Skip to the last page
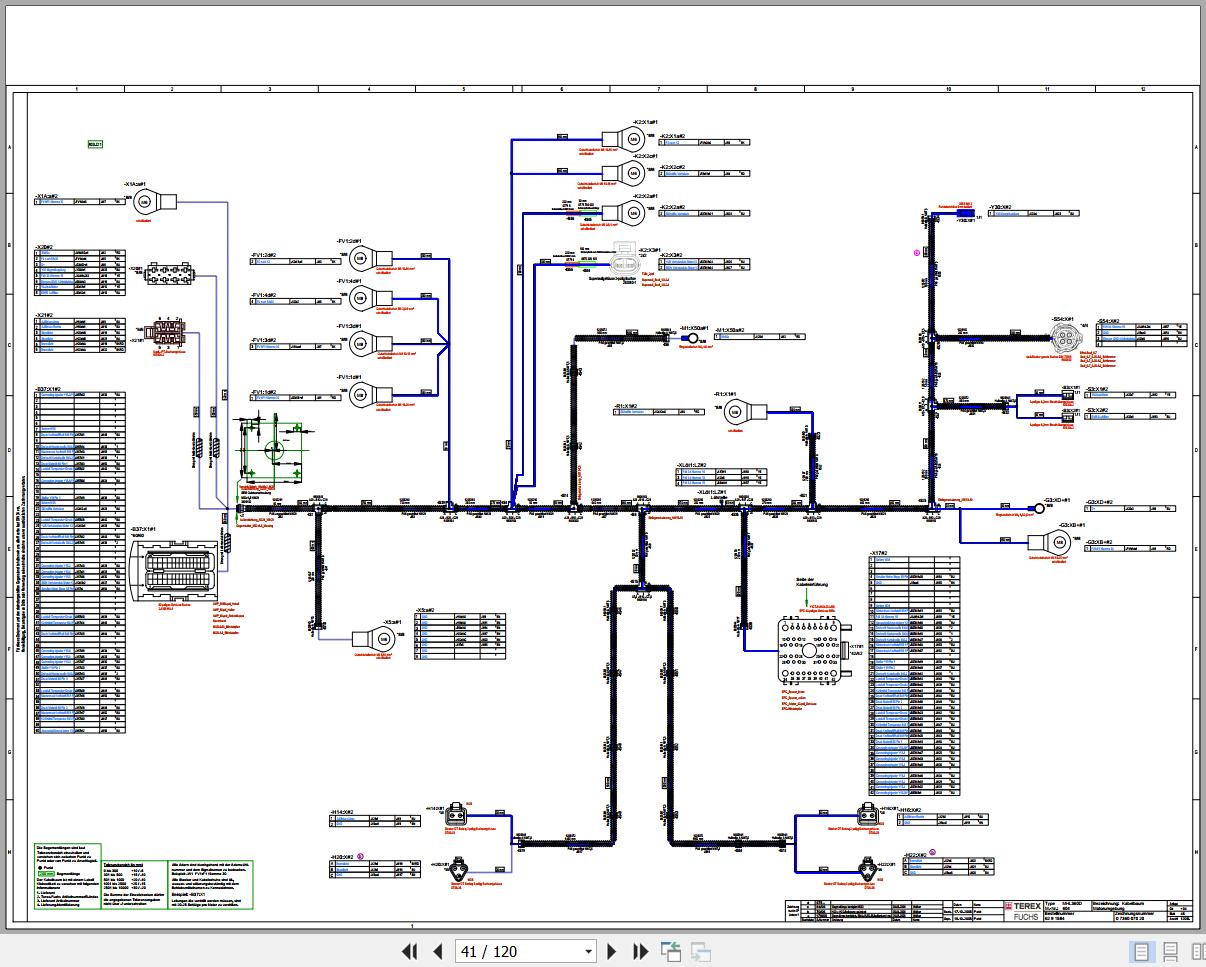Viewport: 1206px width, 967px height. click(640, 951)
